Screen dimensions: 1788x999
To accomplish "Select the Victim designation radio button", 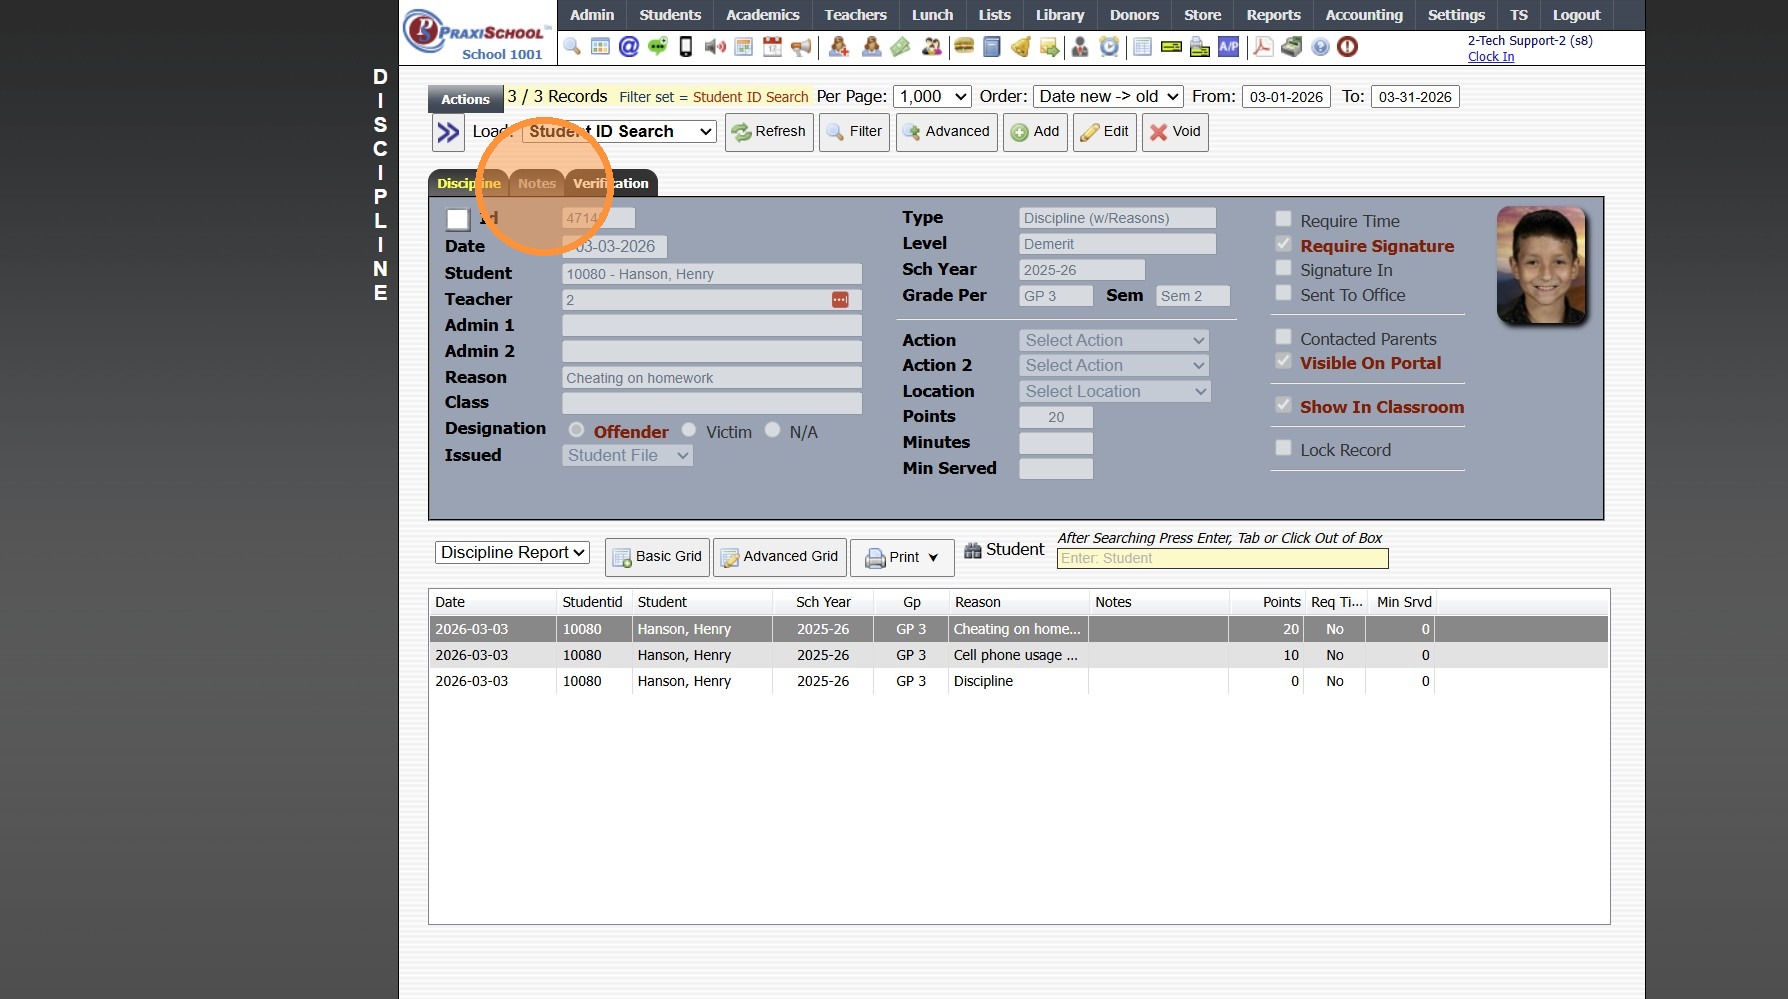I will click(689, 430).
